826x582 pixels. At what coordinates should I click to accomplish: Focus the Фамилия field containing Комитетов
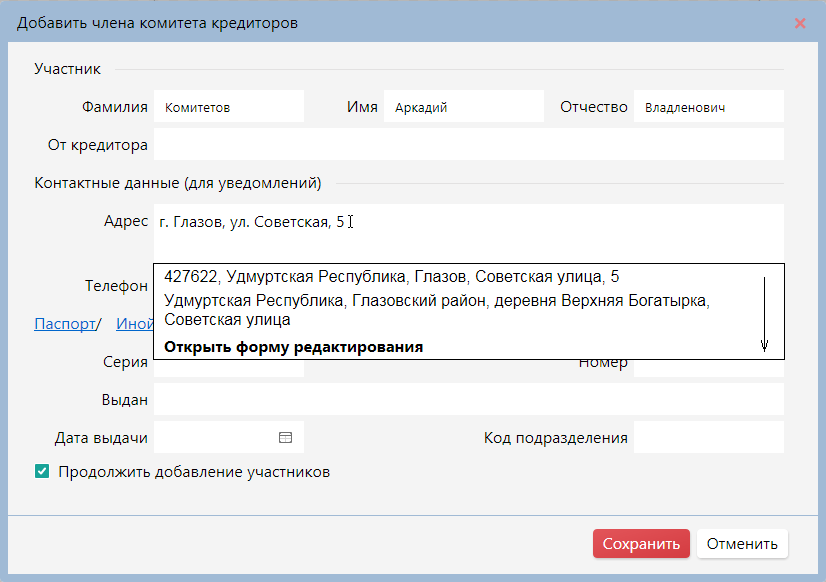[229, 107]
